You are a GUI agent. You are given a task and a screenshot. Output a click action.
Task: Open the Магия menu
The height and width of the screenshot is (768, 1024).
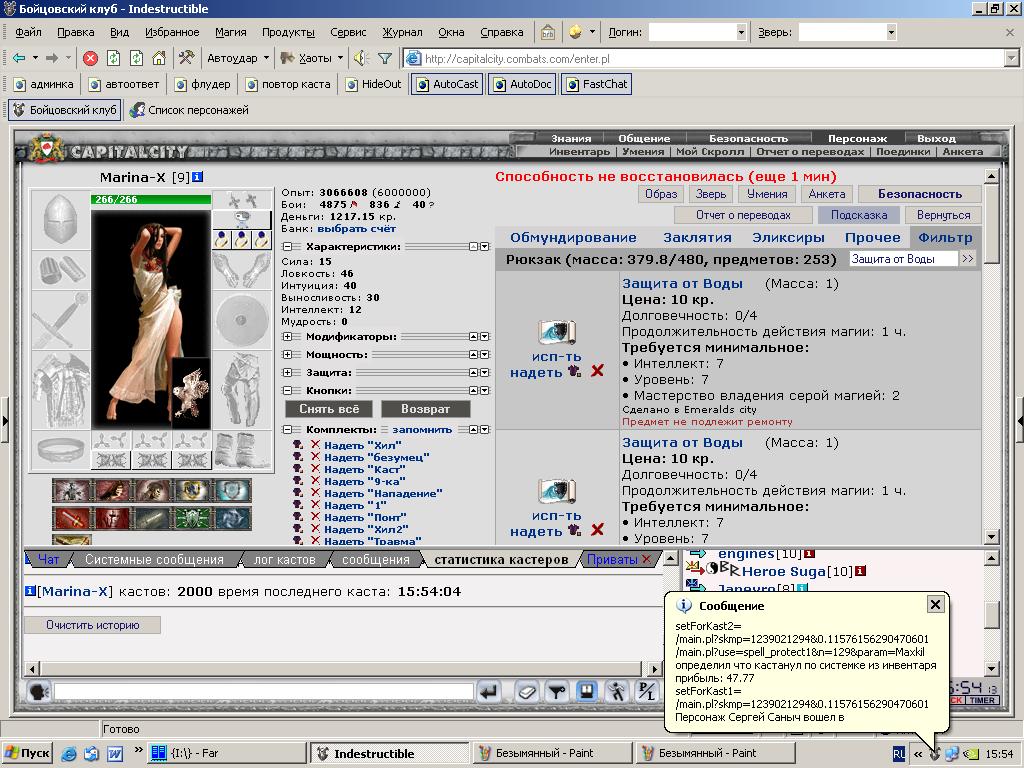coord(231,32)
